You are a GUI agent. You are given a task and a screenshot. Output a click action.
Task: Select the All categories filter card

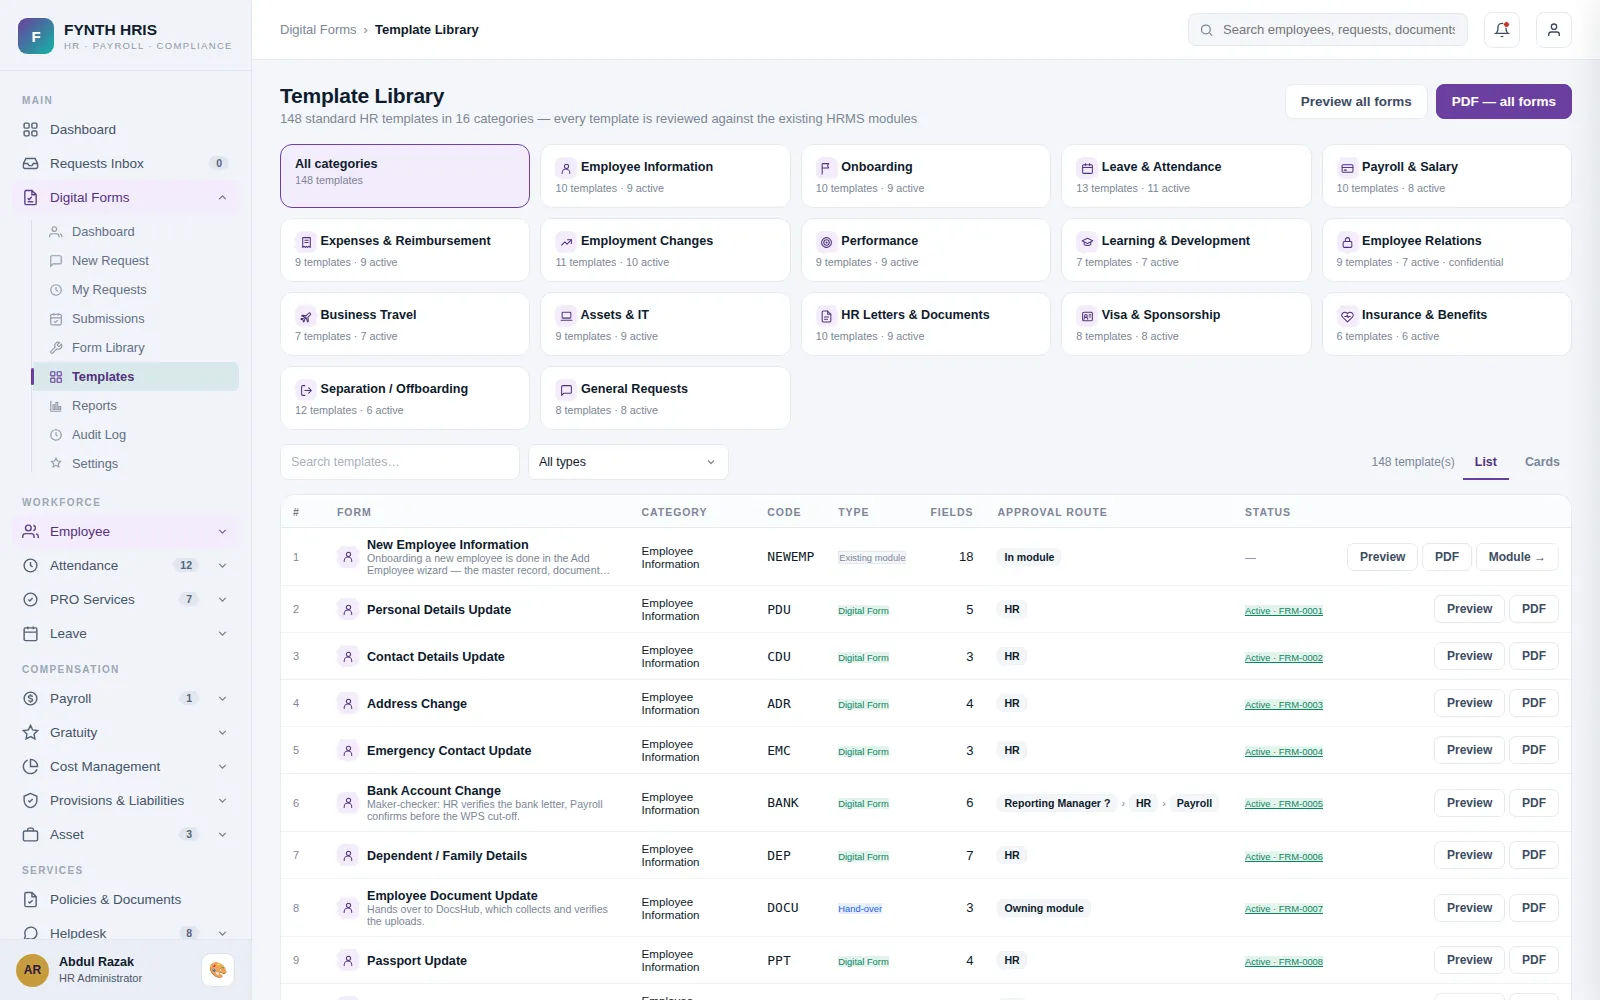pos(405,176)
